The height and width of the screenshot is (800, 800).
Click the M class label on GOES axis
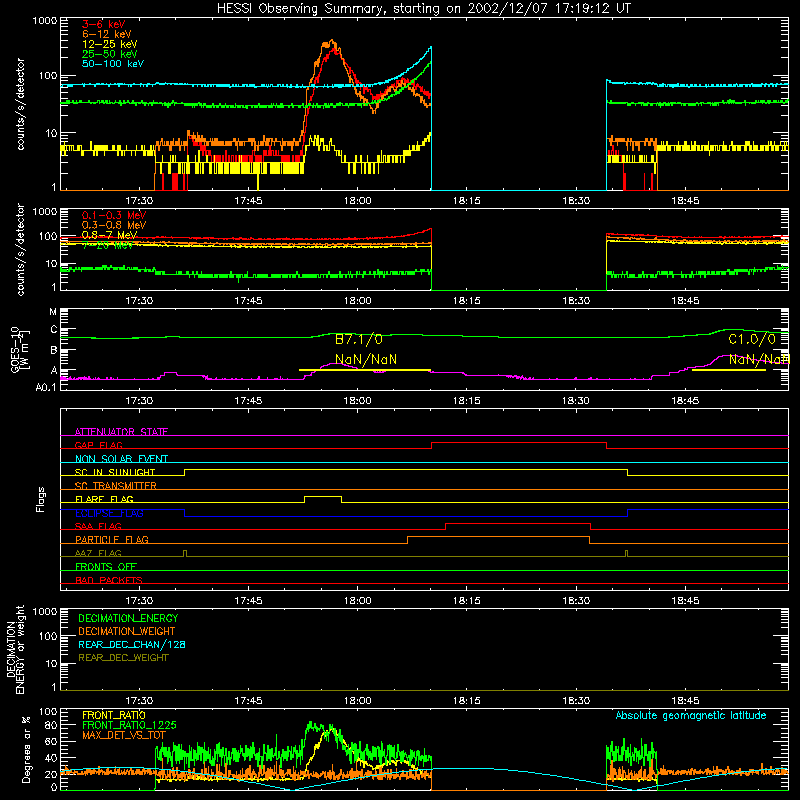(53, 312)
